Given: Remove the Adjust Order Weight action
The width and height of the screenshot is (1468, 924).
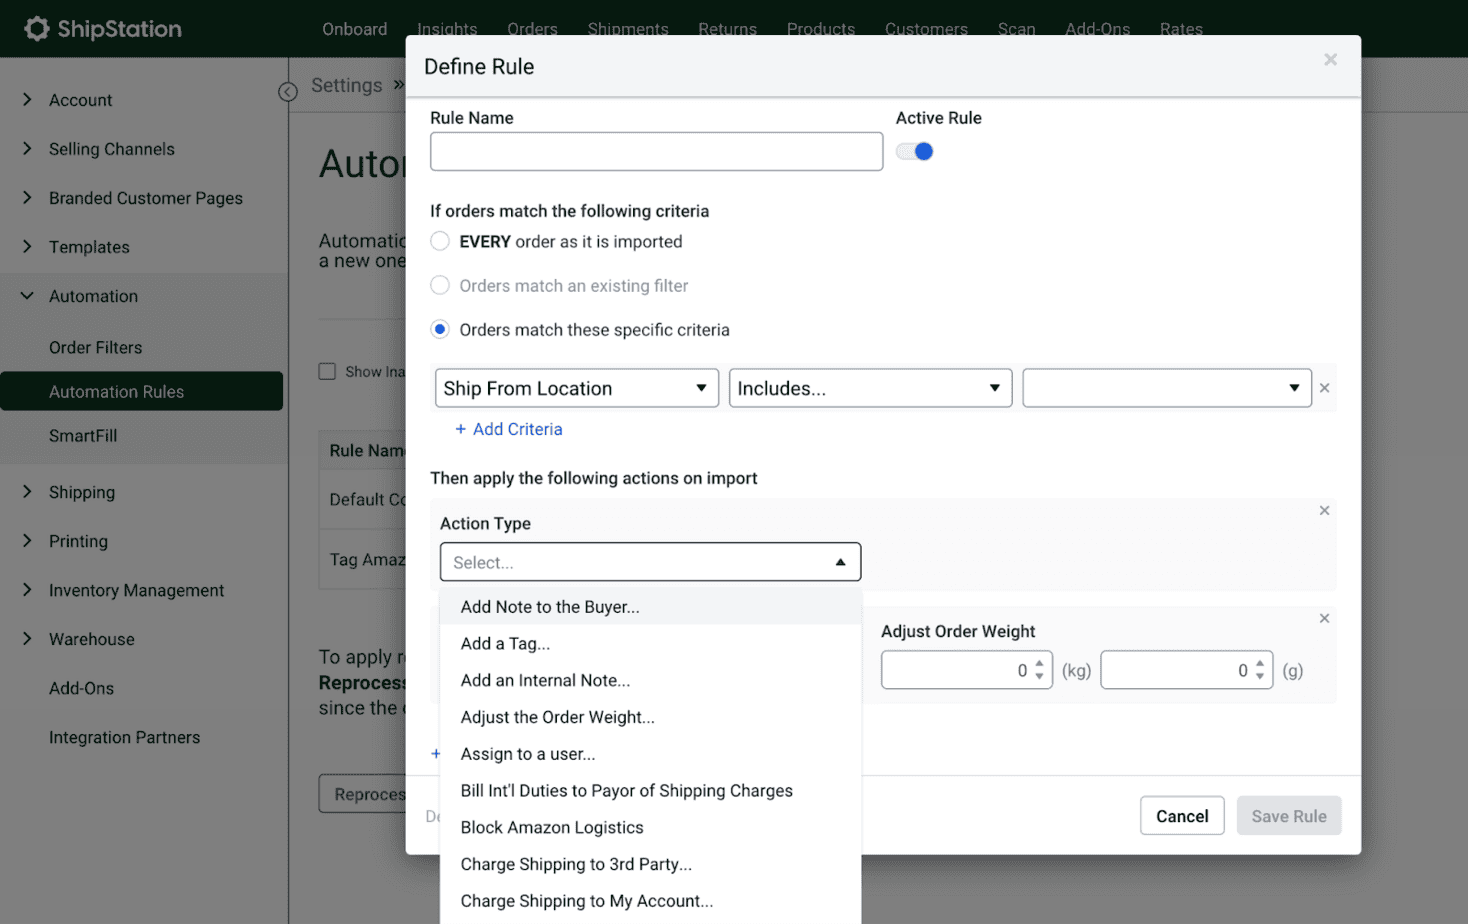Looking at the screenshot, I should (1324, 619).
